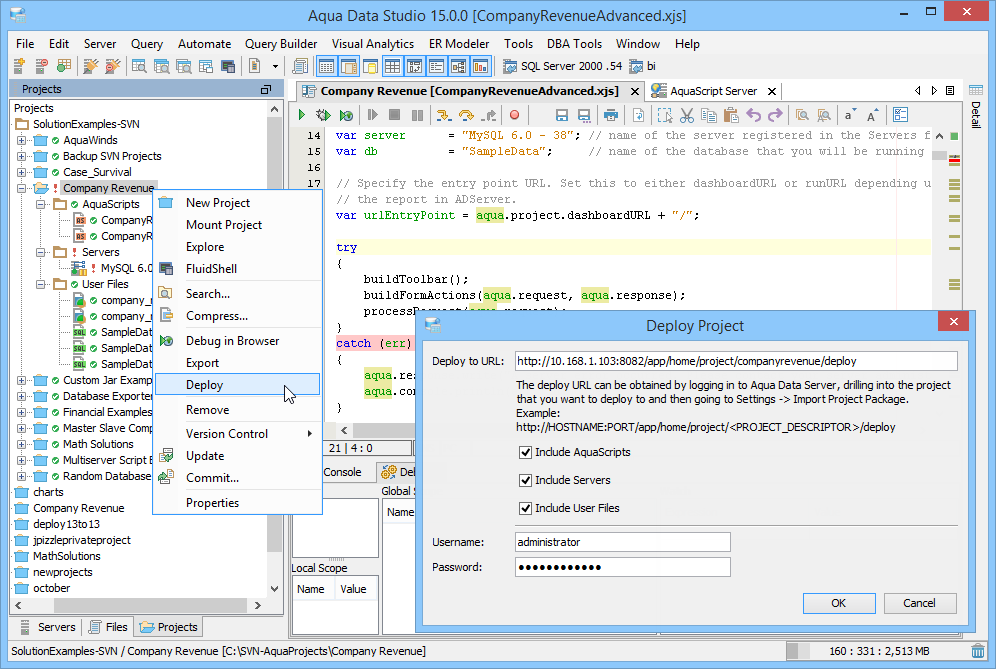Image resolution: width=996 pixels, height=669 pixels.
Task: Click the Detail panel icon at top right
Action: click(976, 90)
